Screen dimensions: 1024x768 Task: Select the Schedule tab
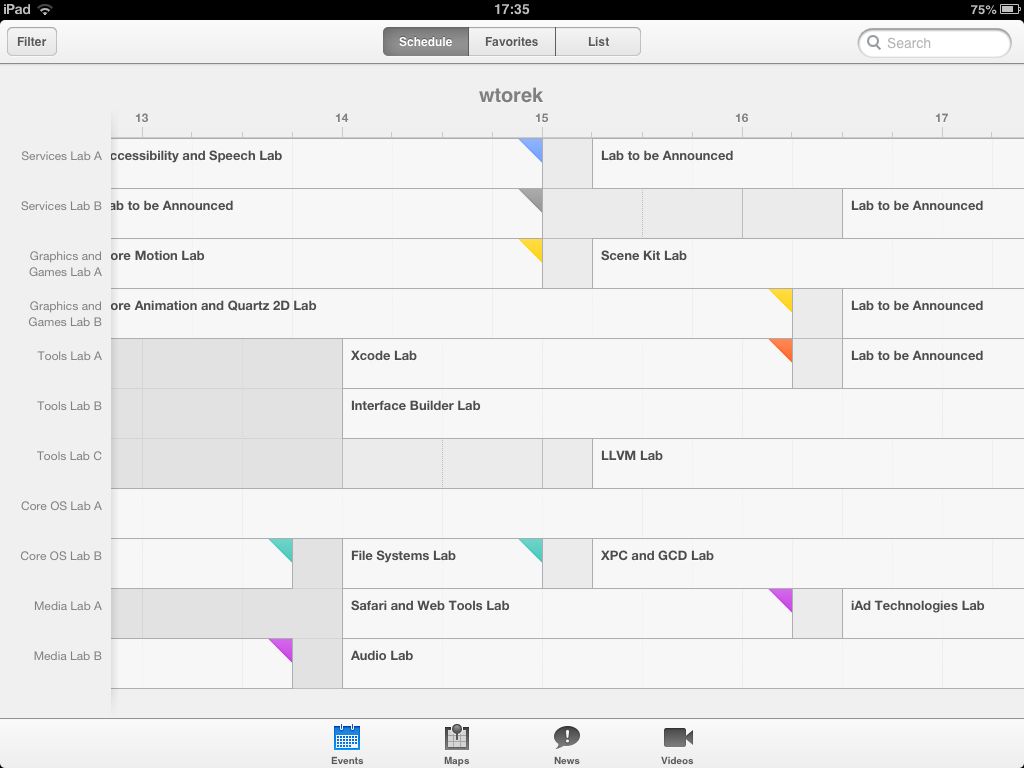click(424, 41)
